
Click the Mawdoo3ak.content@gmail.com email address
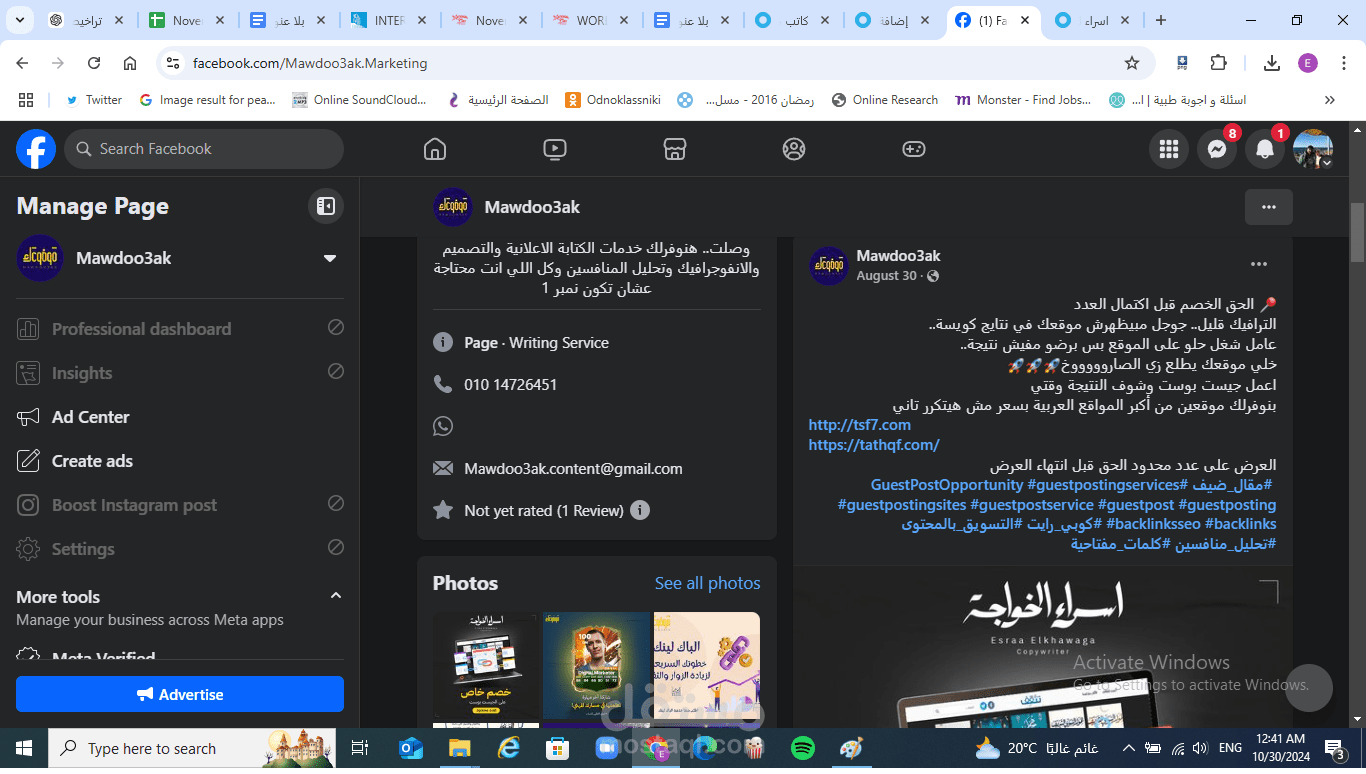pos(573,468)
